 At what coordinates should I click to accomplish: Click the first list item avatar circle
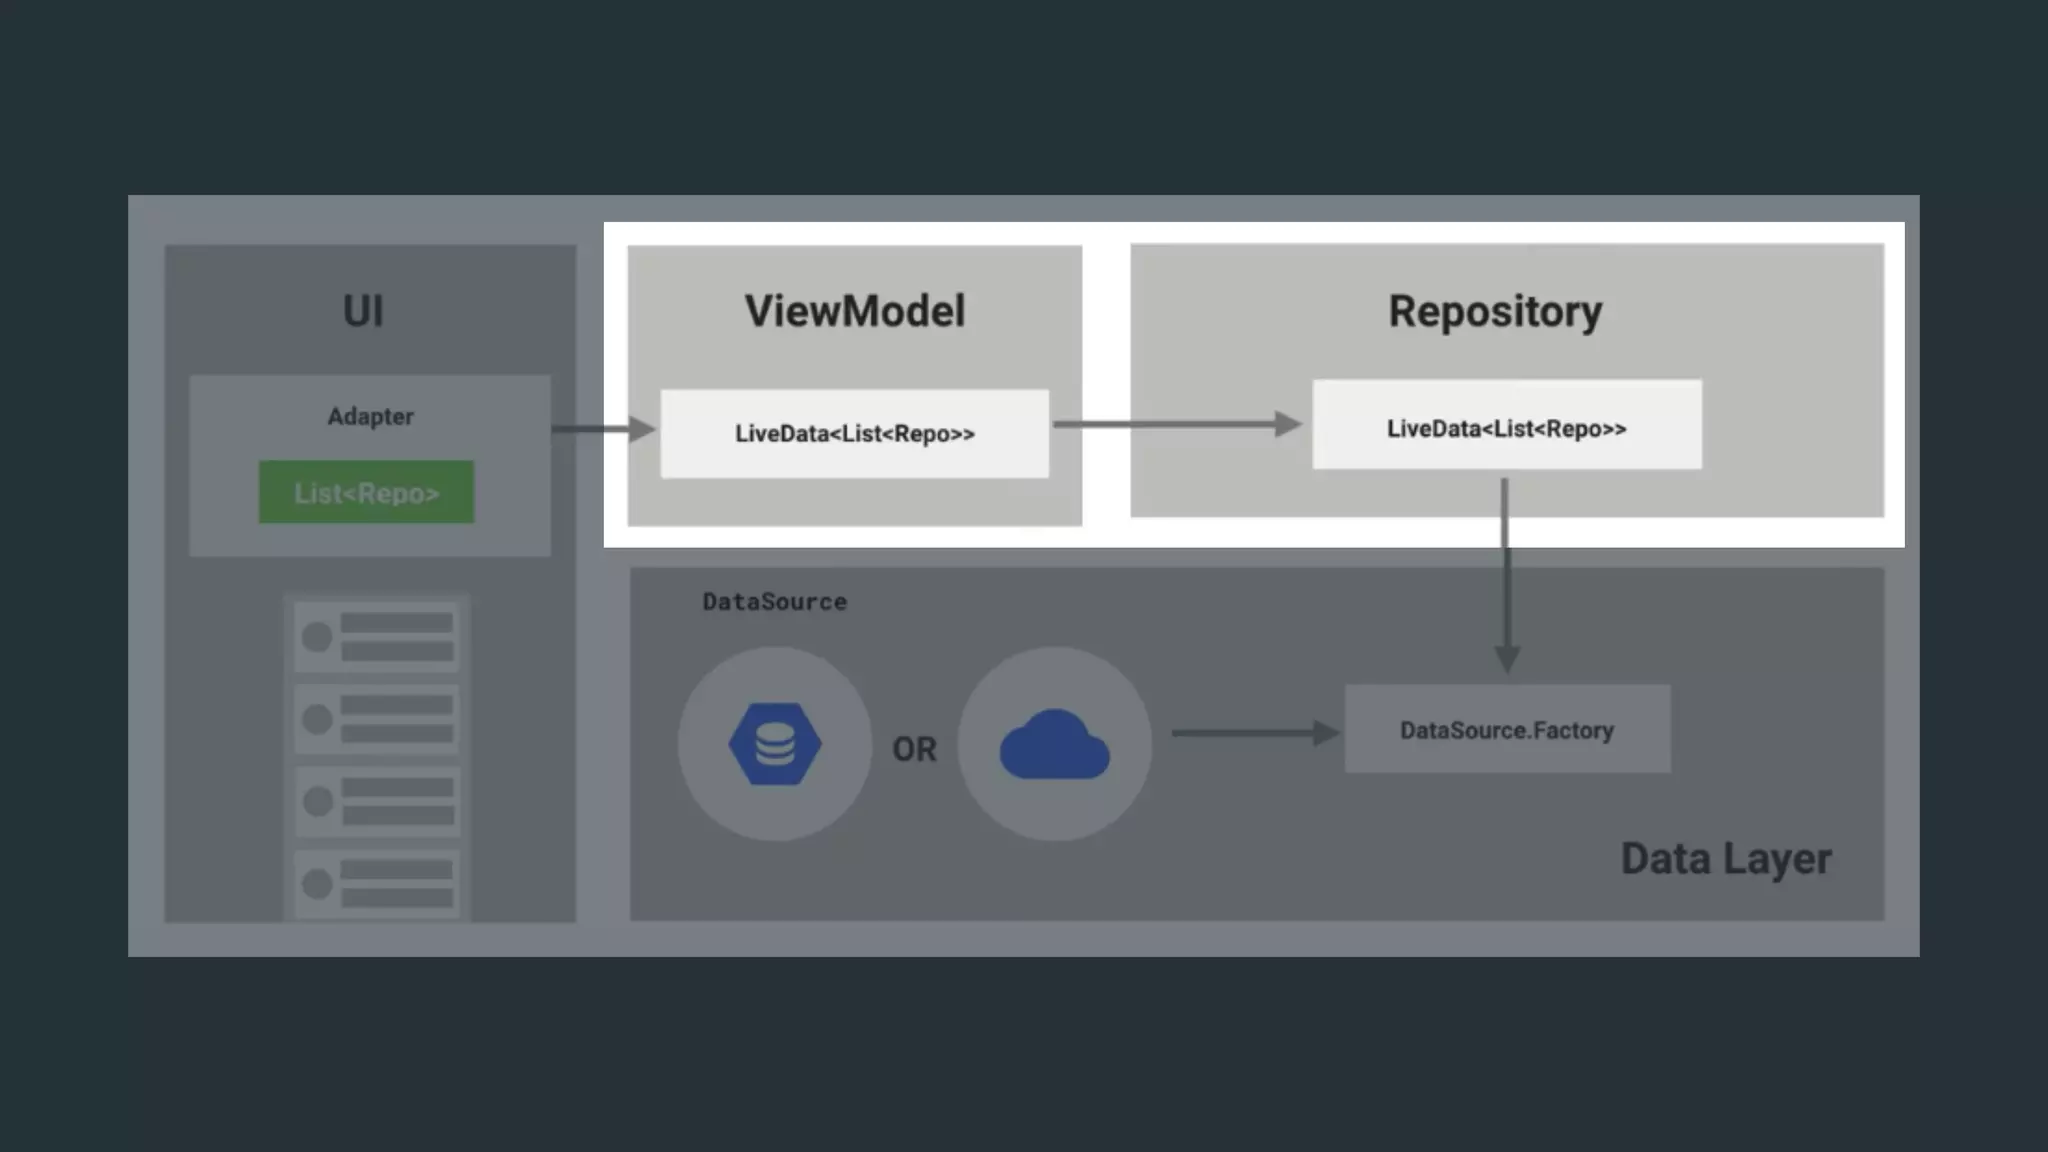(x=317, y=637)
